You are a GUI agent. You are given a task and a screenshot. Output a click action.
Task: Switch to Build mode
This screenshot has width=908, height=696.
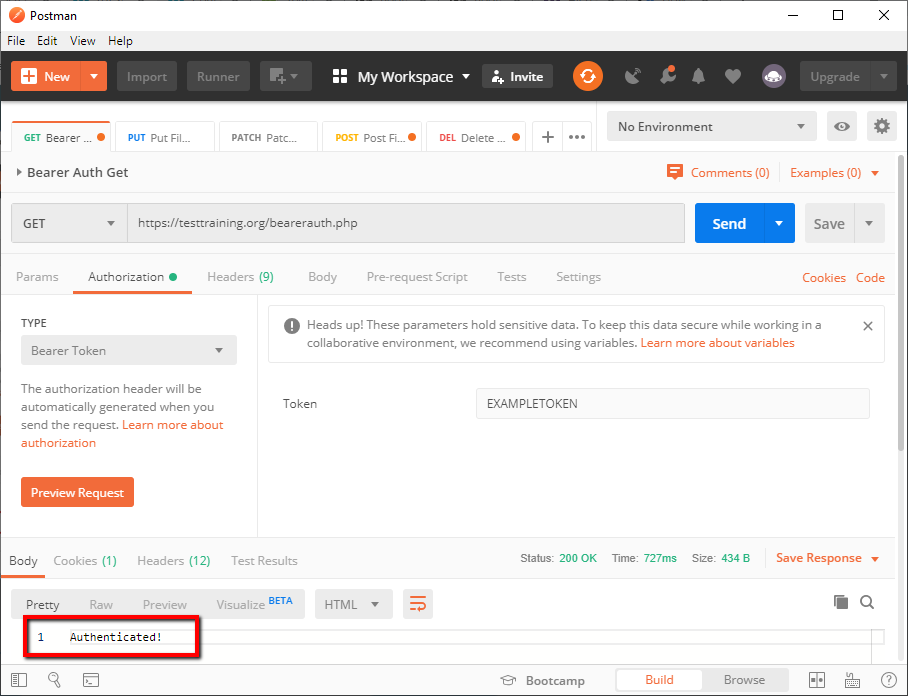coord(659,680)
